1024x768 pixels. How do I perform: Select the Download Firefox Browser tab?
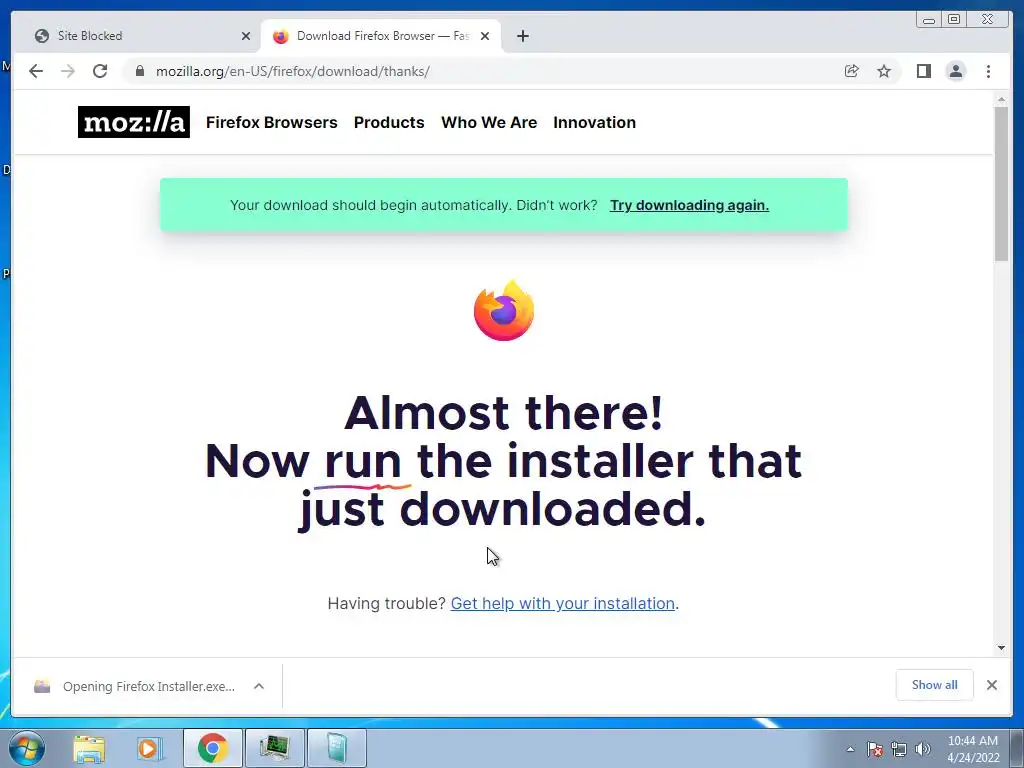click(381, 36)
